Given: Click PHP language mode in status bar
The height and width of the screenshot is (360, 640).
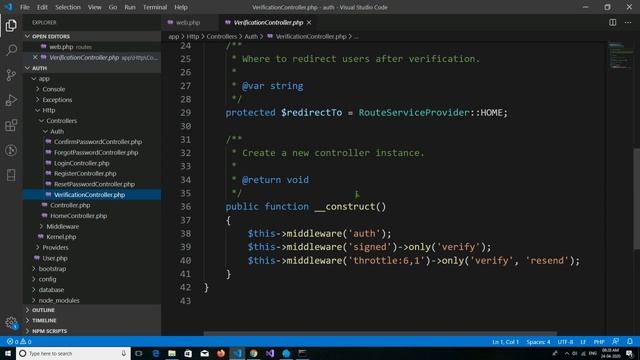Looking at the screenshot, I should point(599,342).
